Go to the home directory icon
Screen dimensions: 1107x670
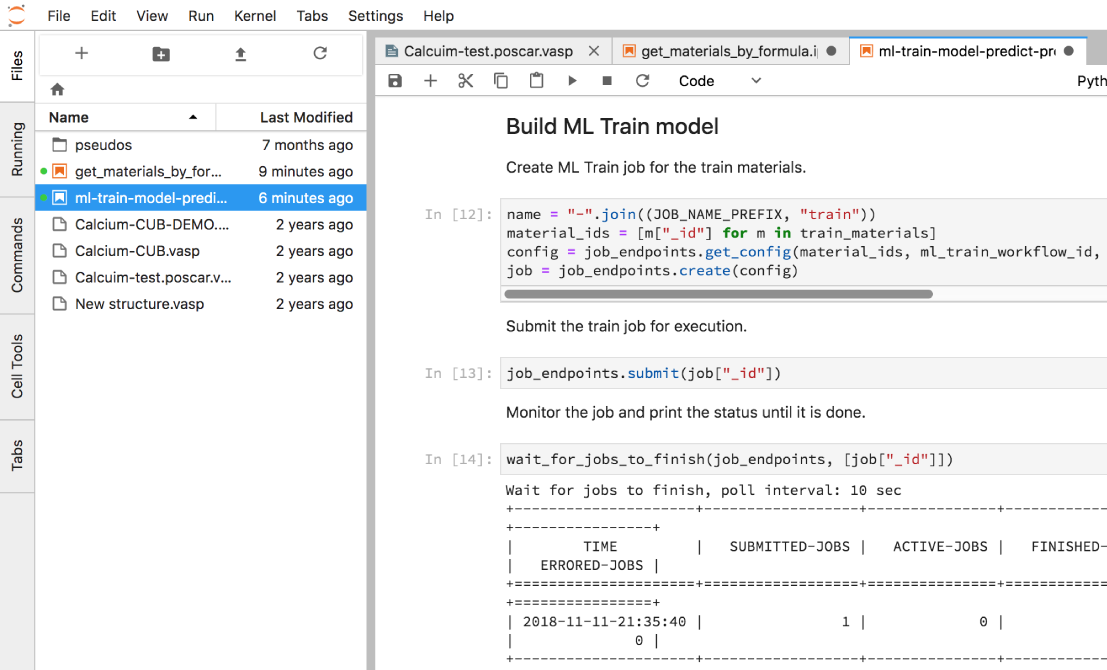pyautogui.click(x=57, y=89)
